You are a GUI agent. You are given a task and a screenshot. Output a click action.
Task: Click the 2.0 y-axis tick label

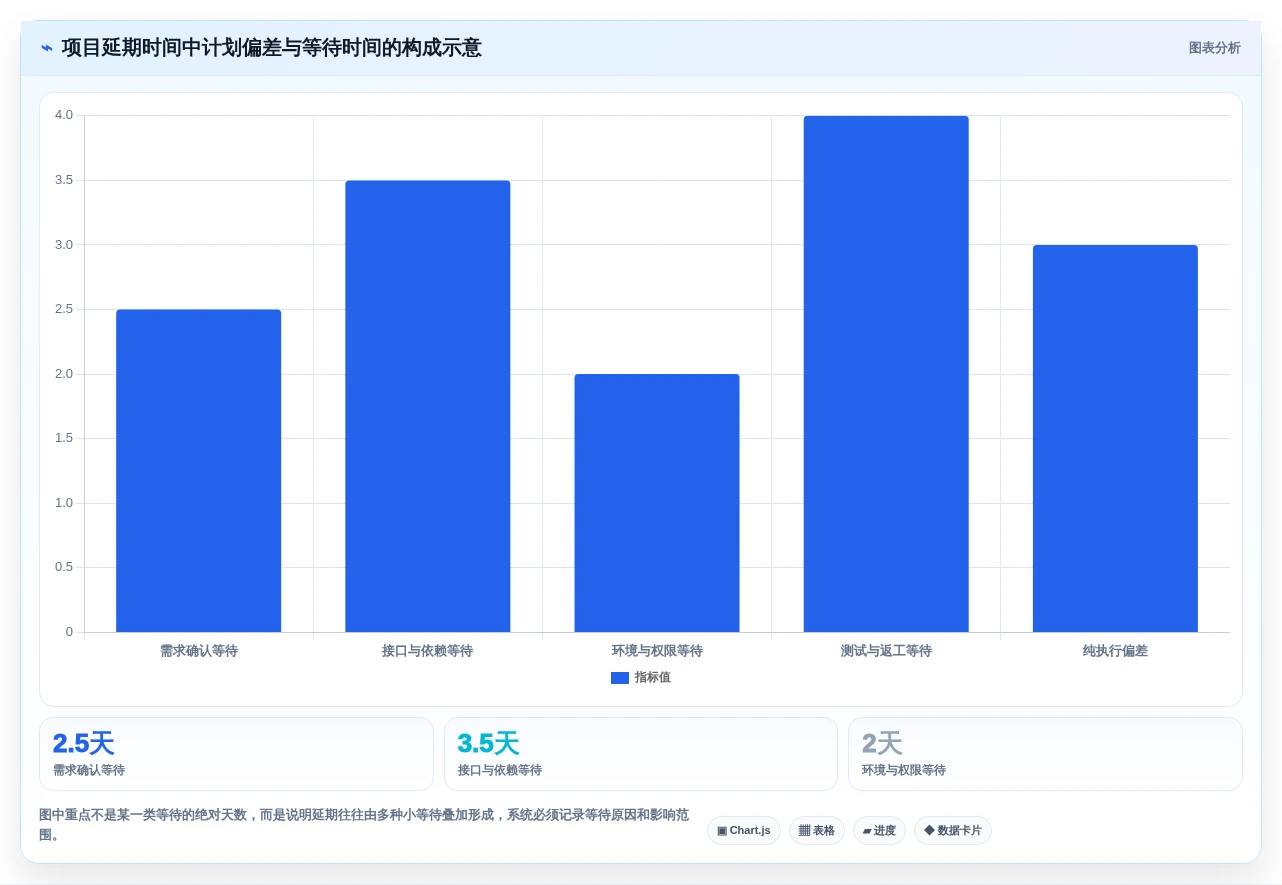(x=64, y=374)
